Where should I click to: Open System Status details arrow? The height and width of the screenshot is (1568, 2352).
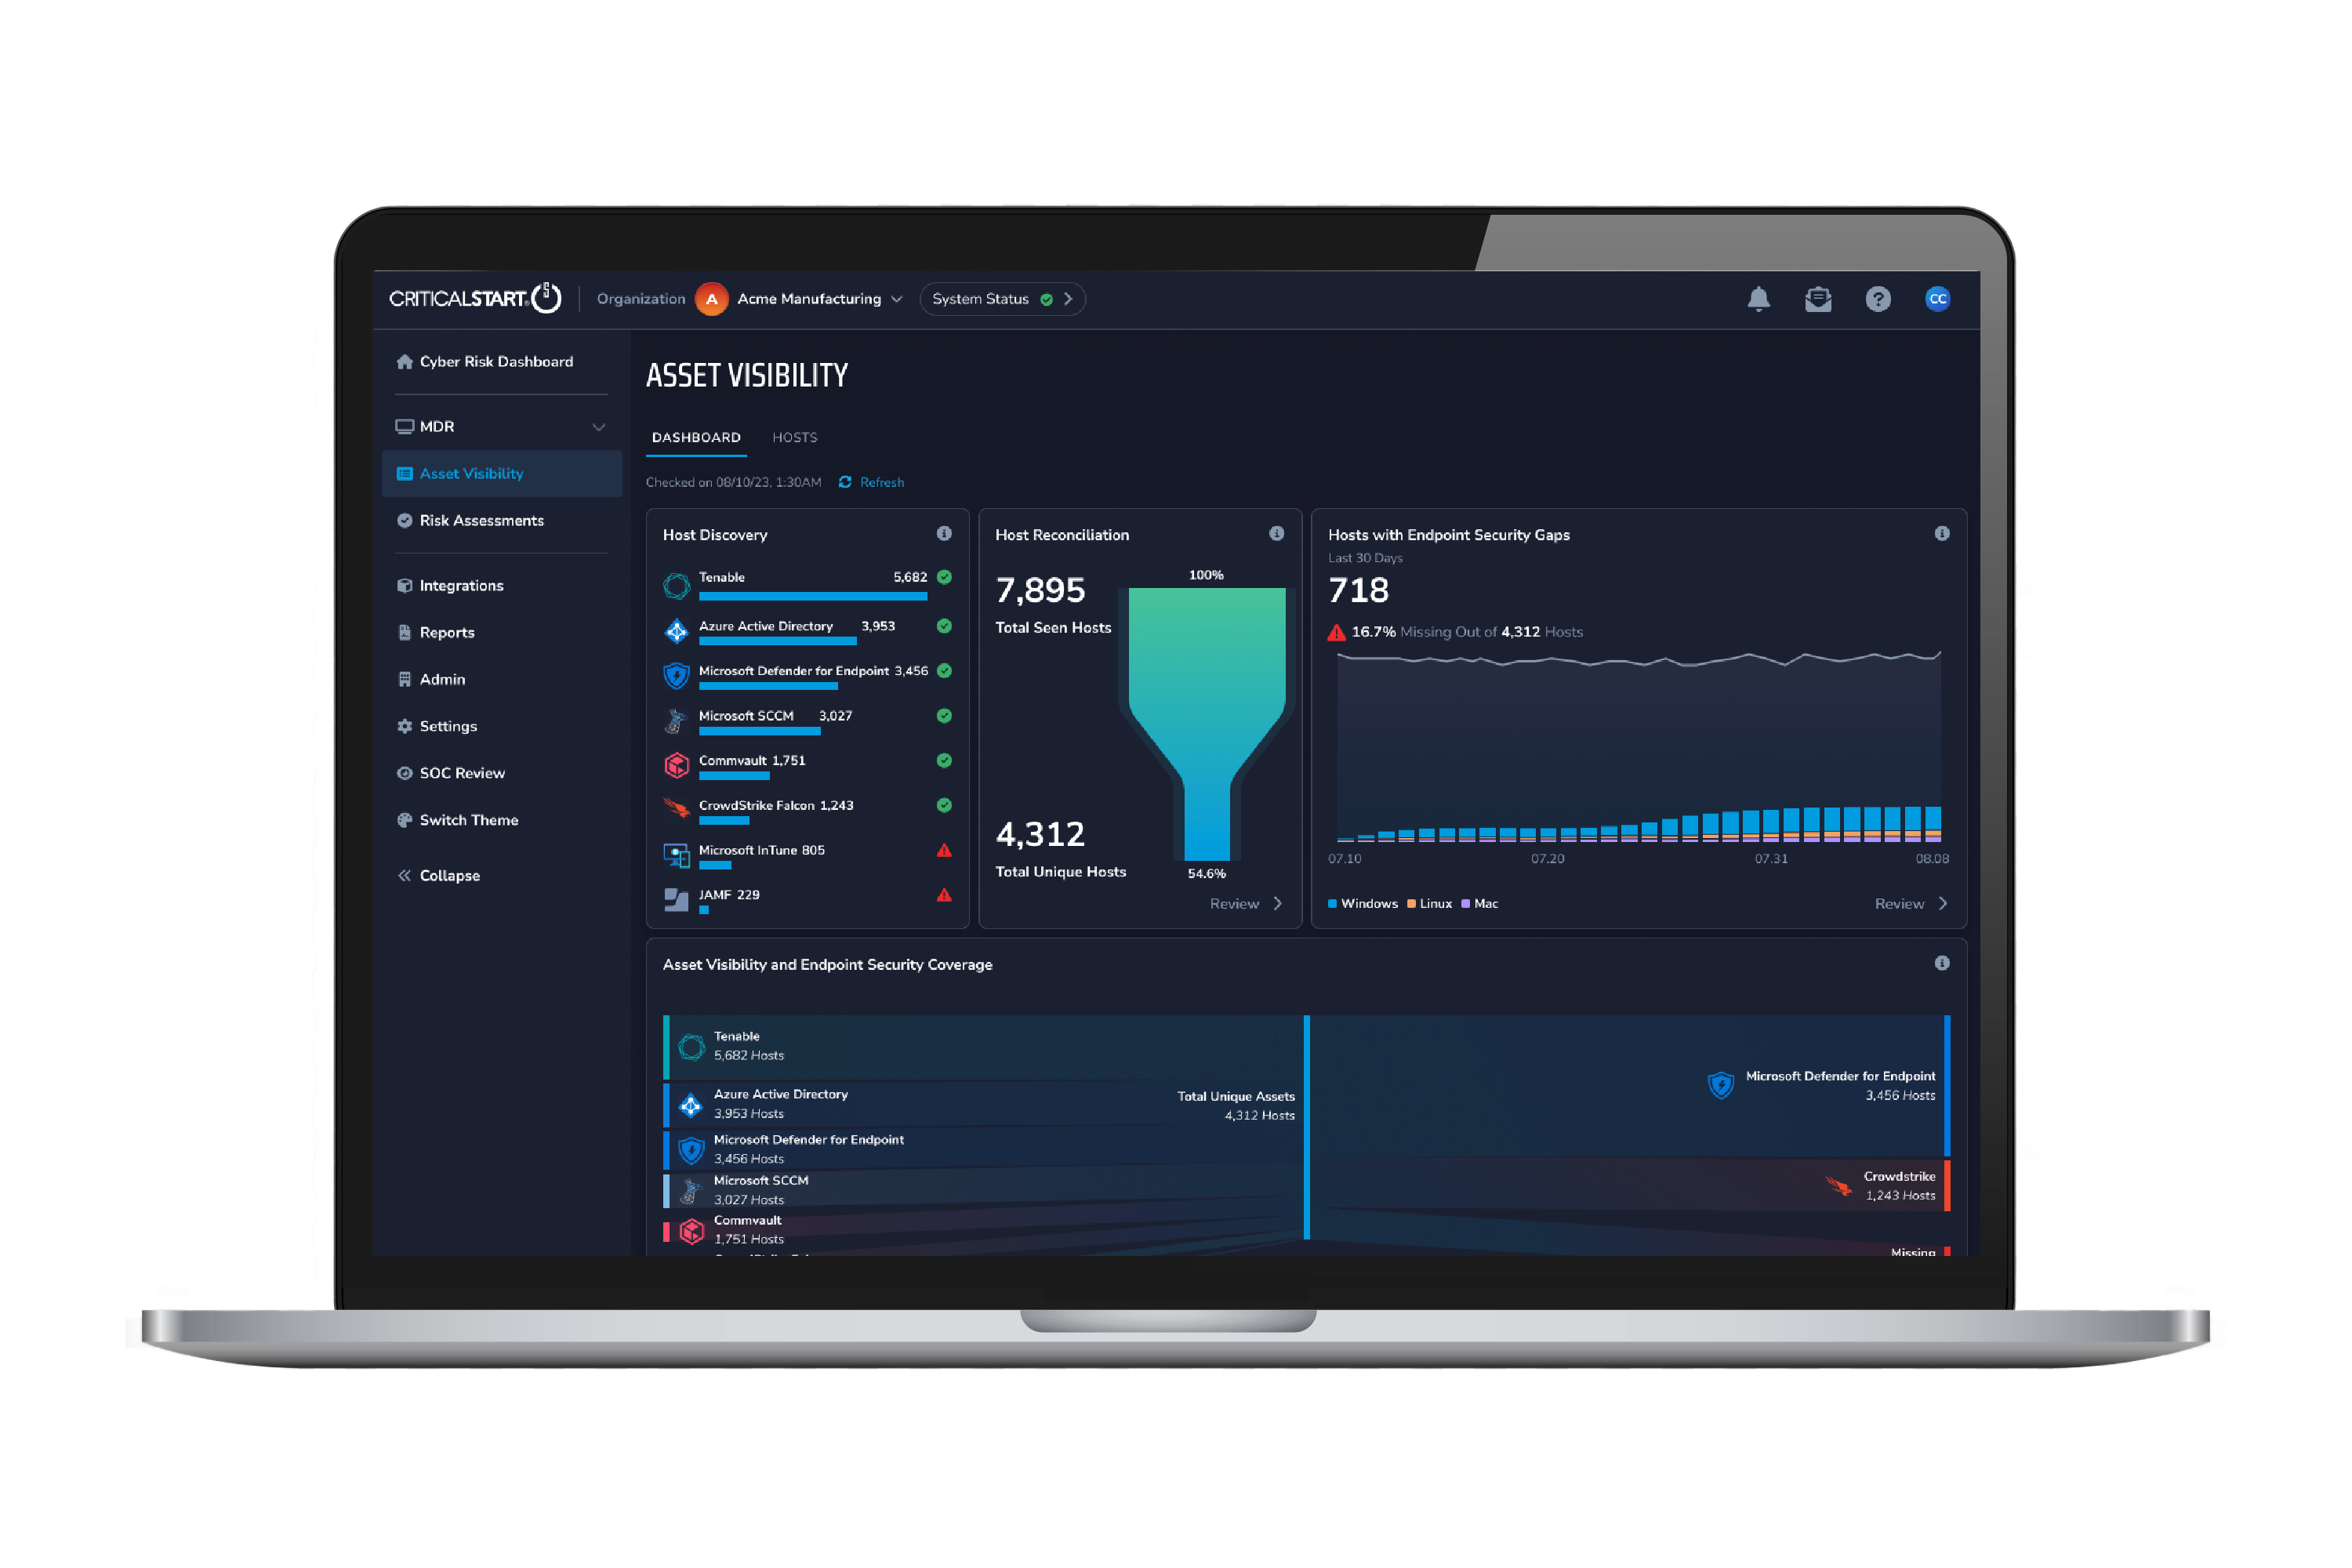[x=1068, y=299]
